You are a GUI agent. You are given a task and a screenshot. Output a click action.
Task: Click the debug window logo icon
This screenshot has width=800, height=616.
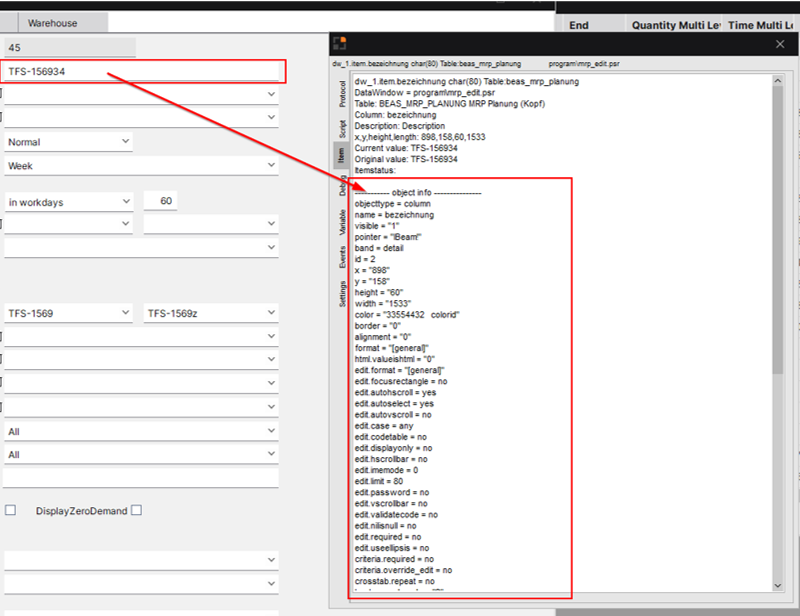(339, 43)
